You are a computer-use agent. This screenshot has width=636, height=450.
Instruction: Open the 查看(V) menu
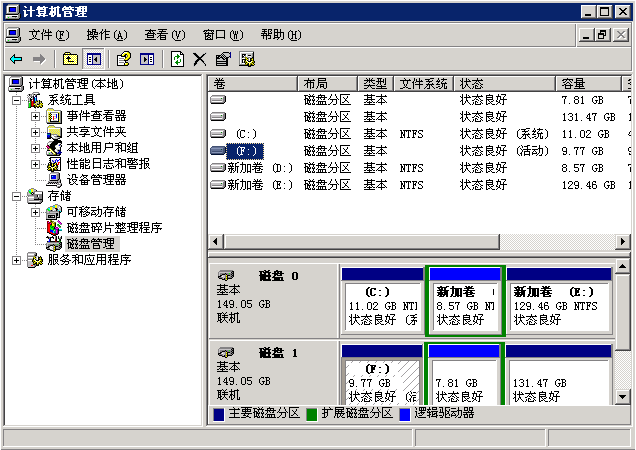pyautogui.click(x=164, y=34)
